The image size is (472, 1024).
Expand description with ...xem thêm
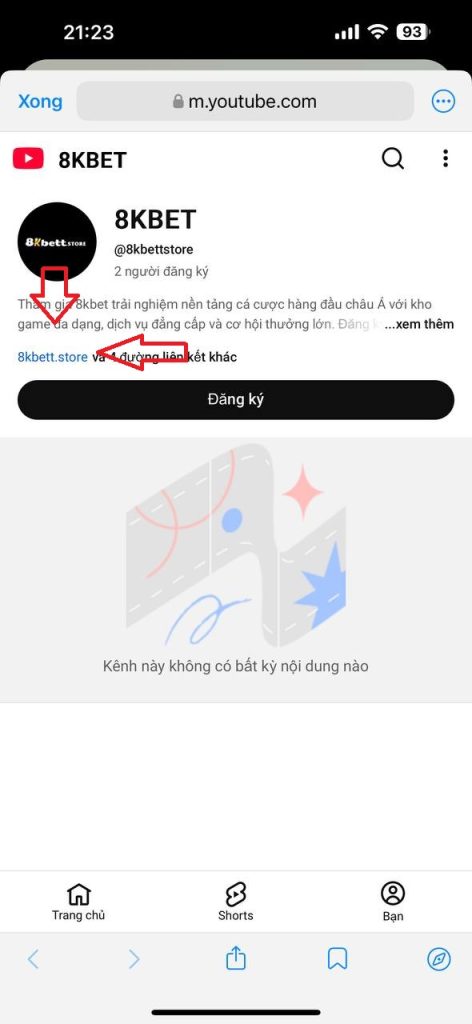(x=418, y=325)
